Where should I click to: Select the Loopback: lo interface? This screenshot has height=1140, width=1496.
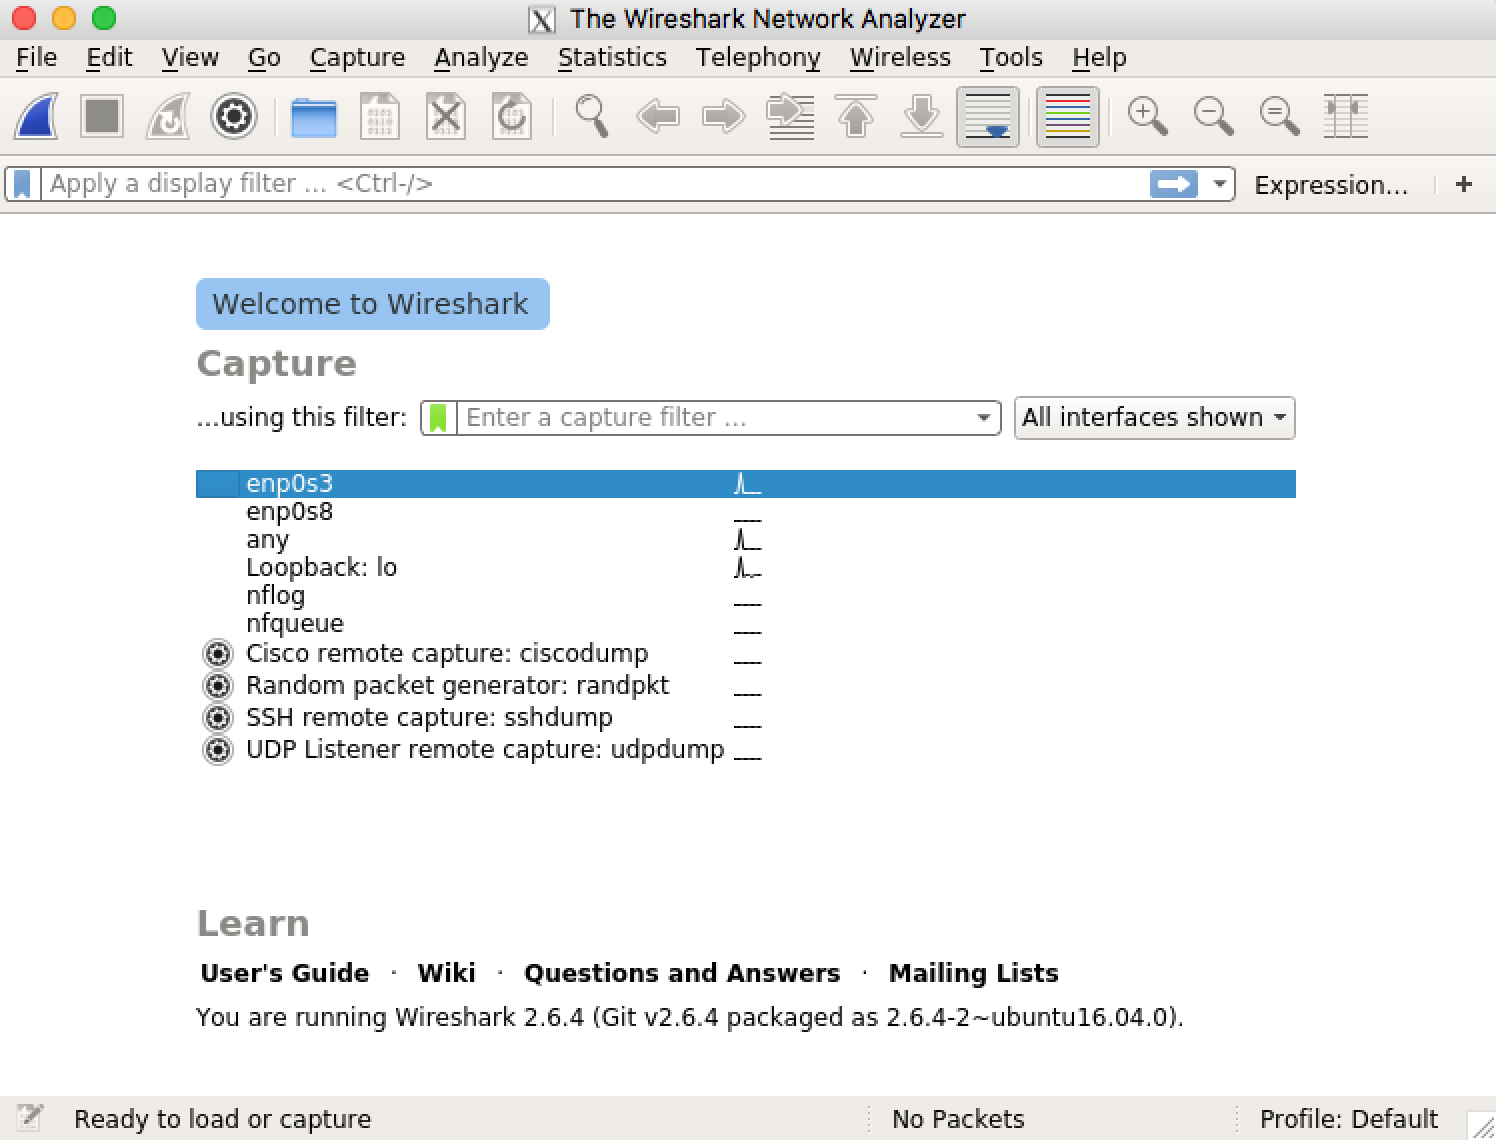tap(746, 568)
